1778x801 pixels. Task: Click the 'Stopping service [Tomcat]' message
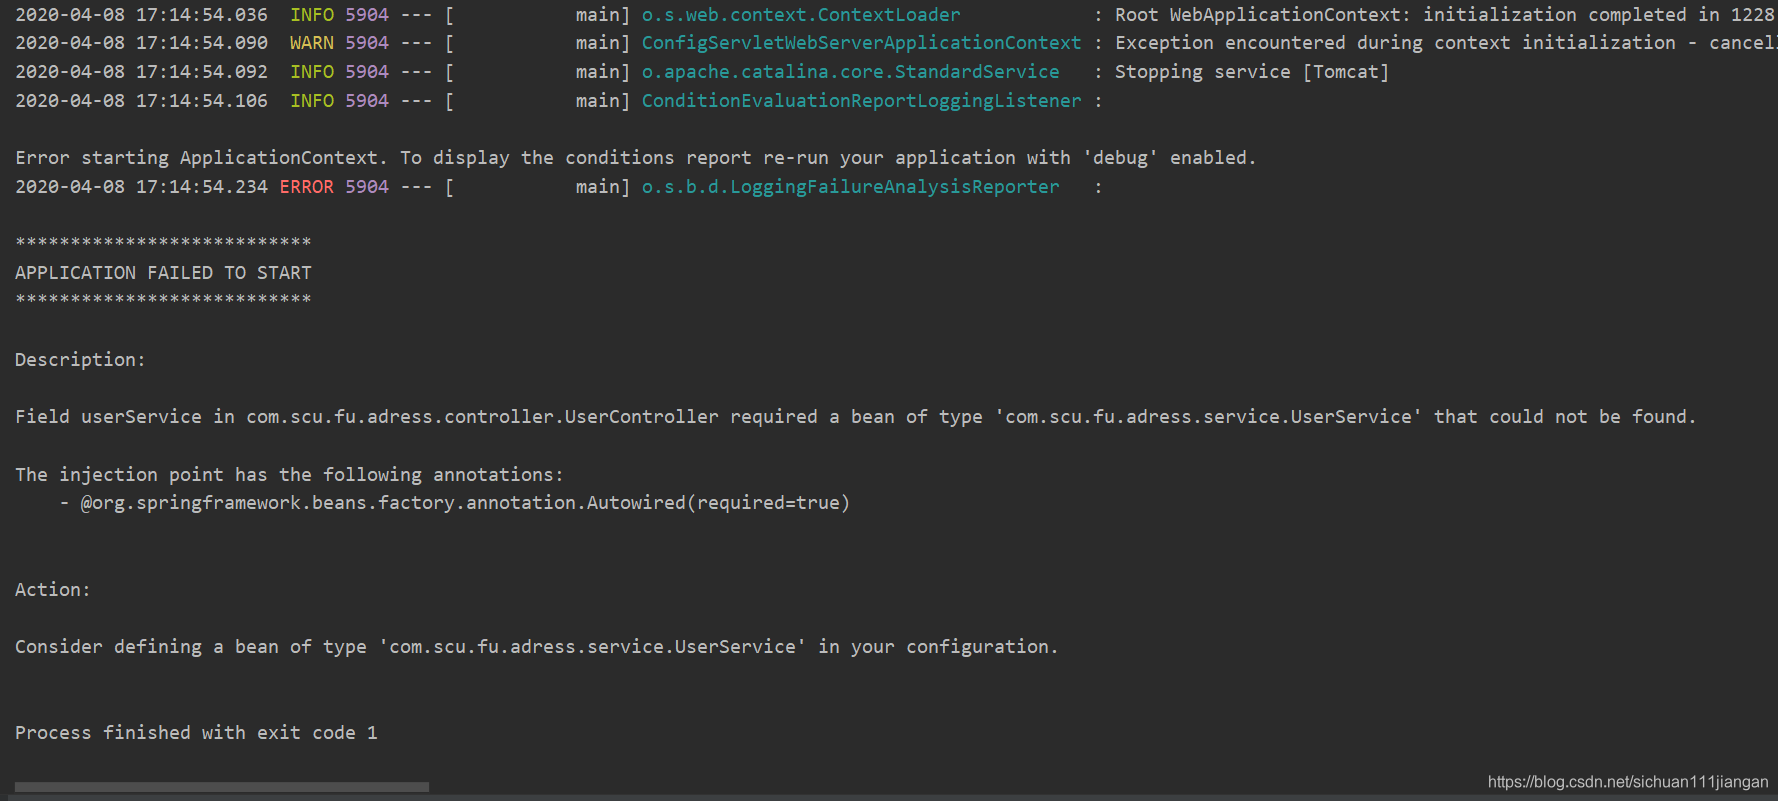[x=1252, y=72]
